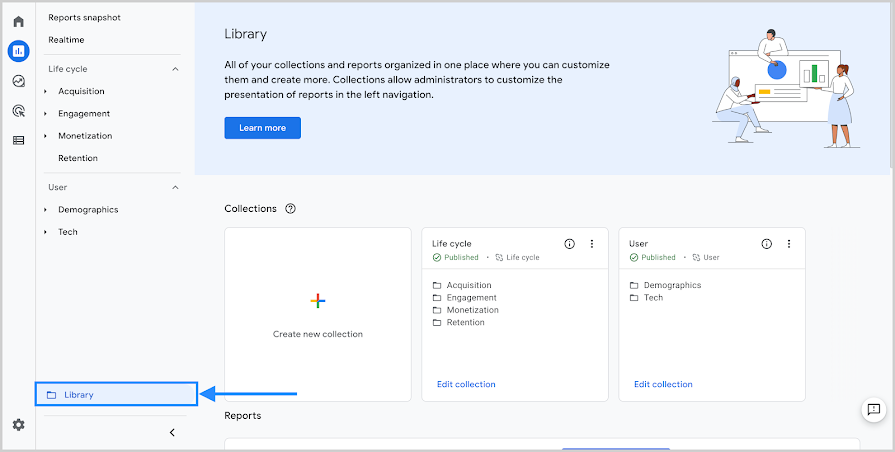Click Acquisition entry in Life cycle card
Image resolution: width=895 pixels, height=452 pixels.
point(469,285)
